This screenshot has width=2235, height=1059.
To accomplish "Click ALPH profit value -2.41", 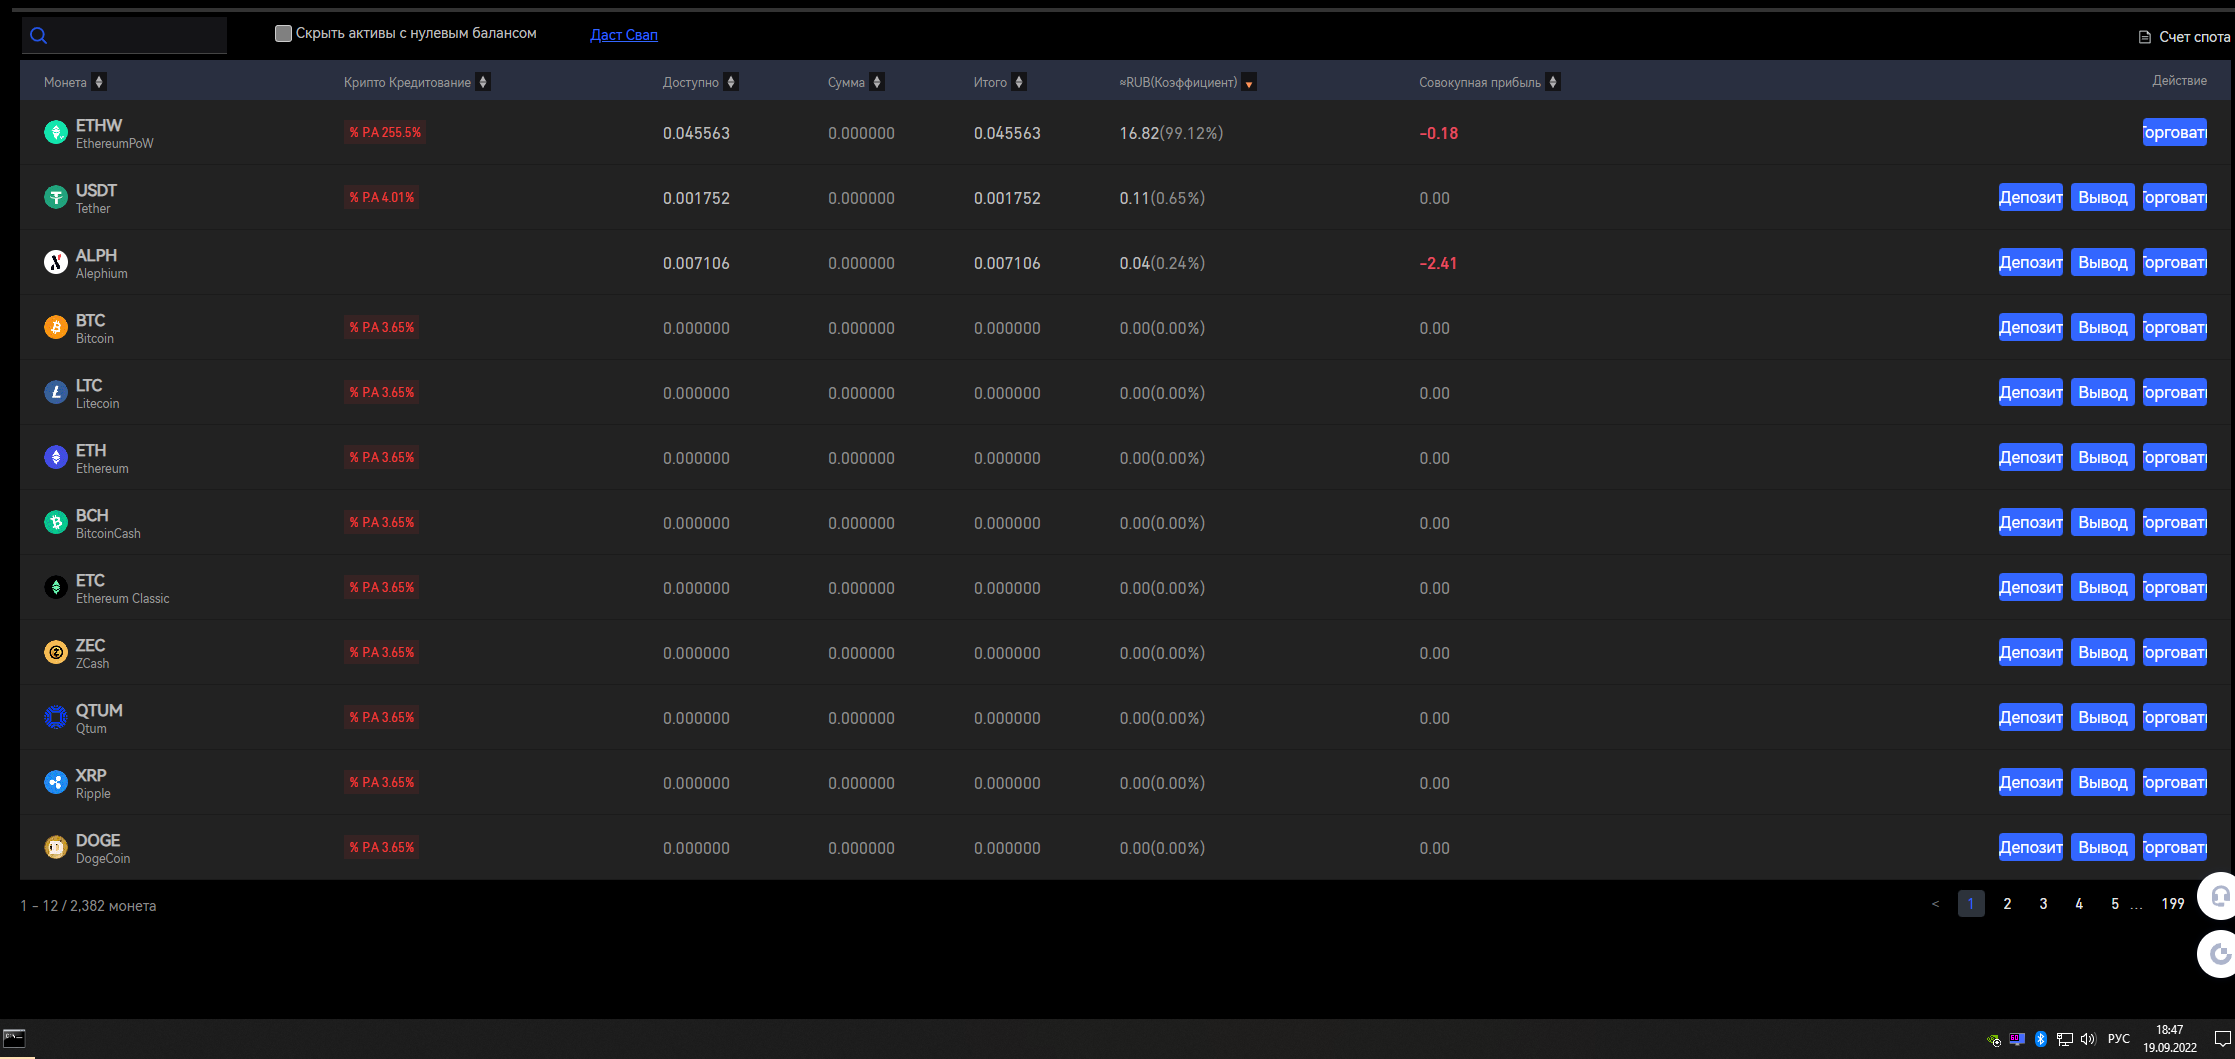I will click(x=1438, y=263).
